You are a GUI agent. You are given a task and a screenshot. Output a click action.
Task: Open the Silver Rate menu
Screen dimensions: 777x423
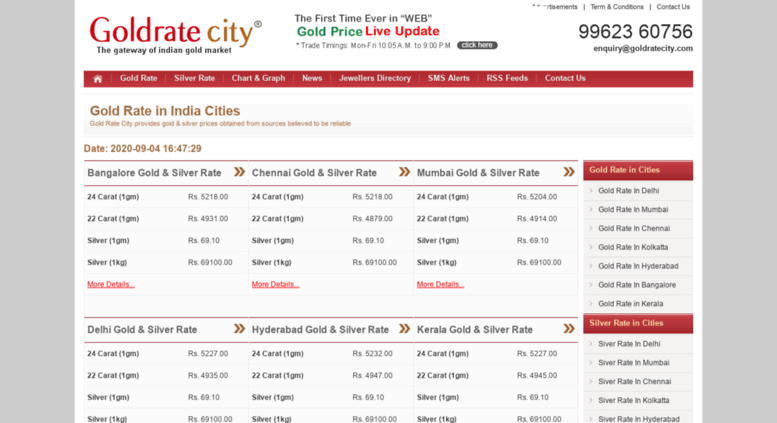pyautogui.click(x=194, y=78)
